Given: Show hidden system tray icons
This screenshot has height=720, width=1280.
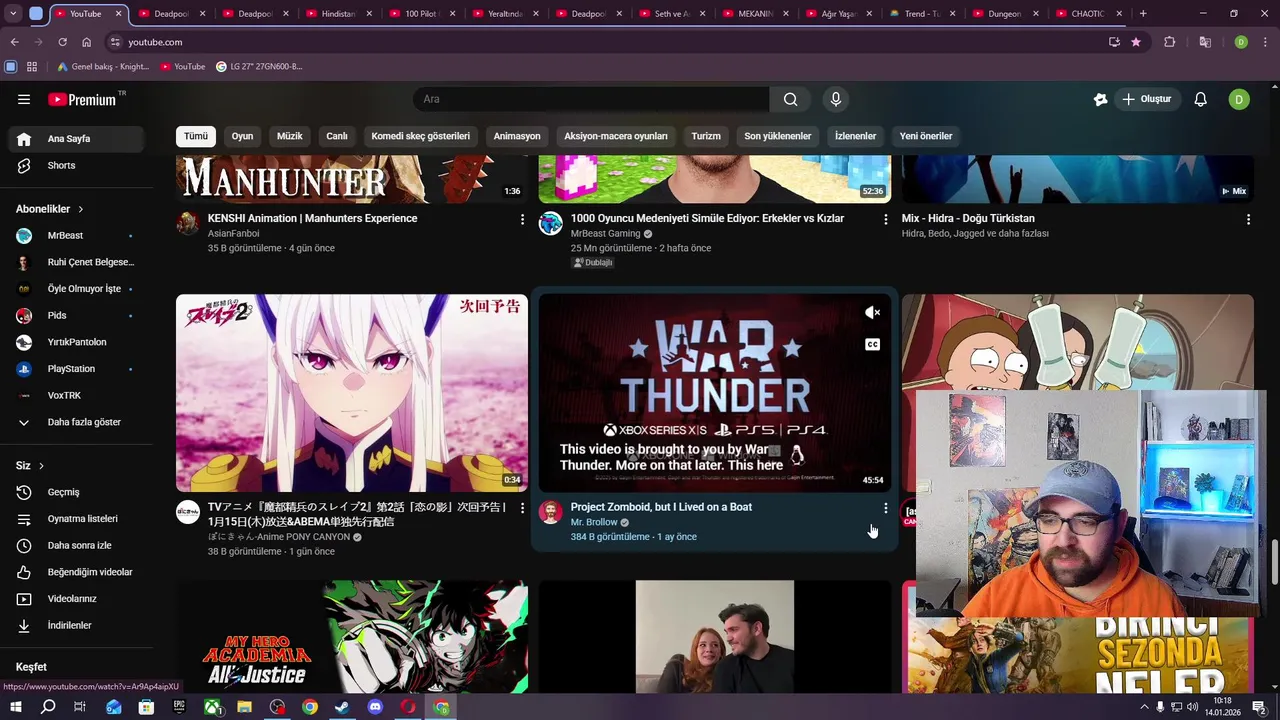Looking at the screenshot, I should 1144,707.
